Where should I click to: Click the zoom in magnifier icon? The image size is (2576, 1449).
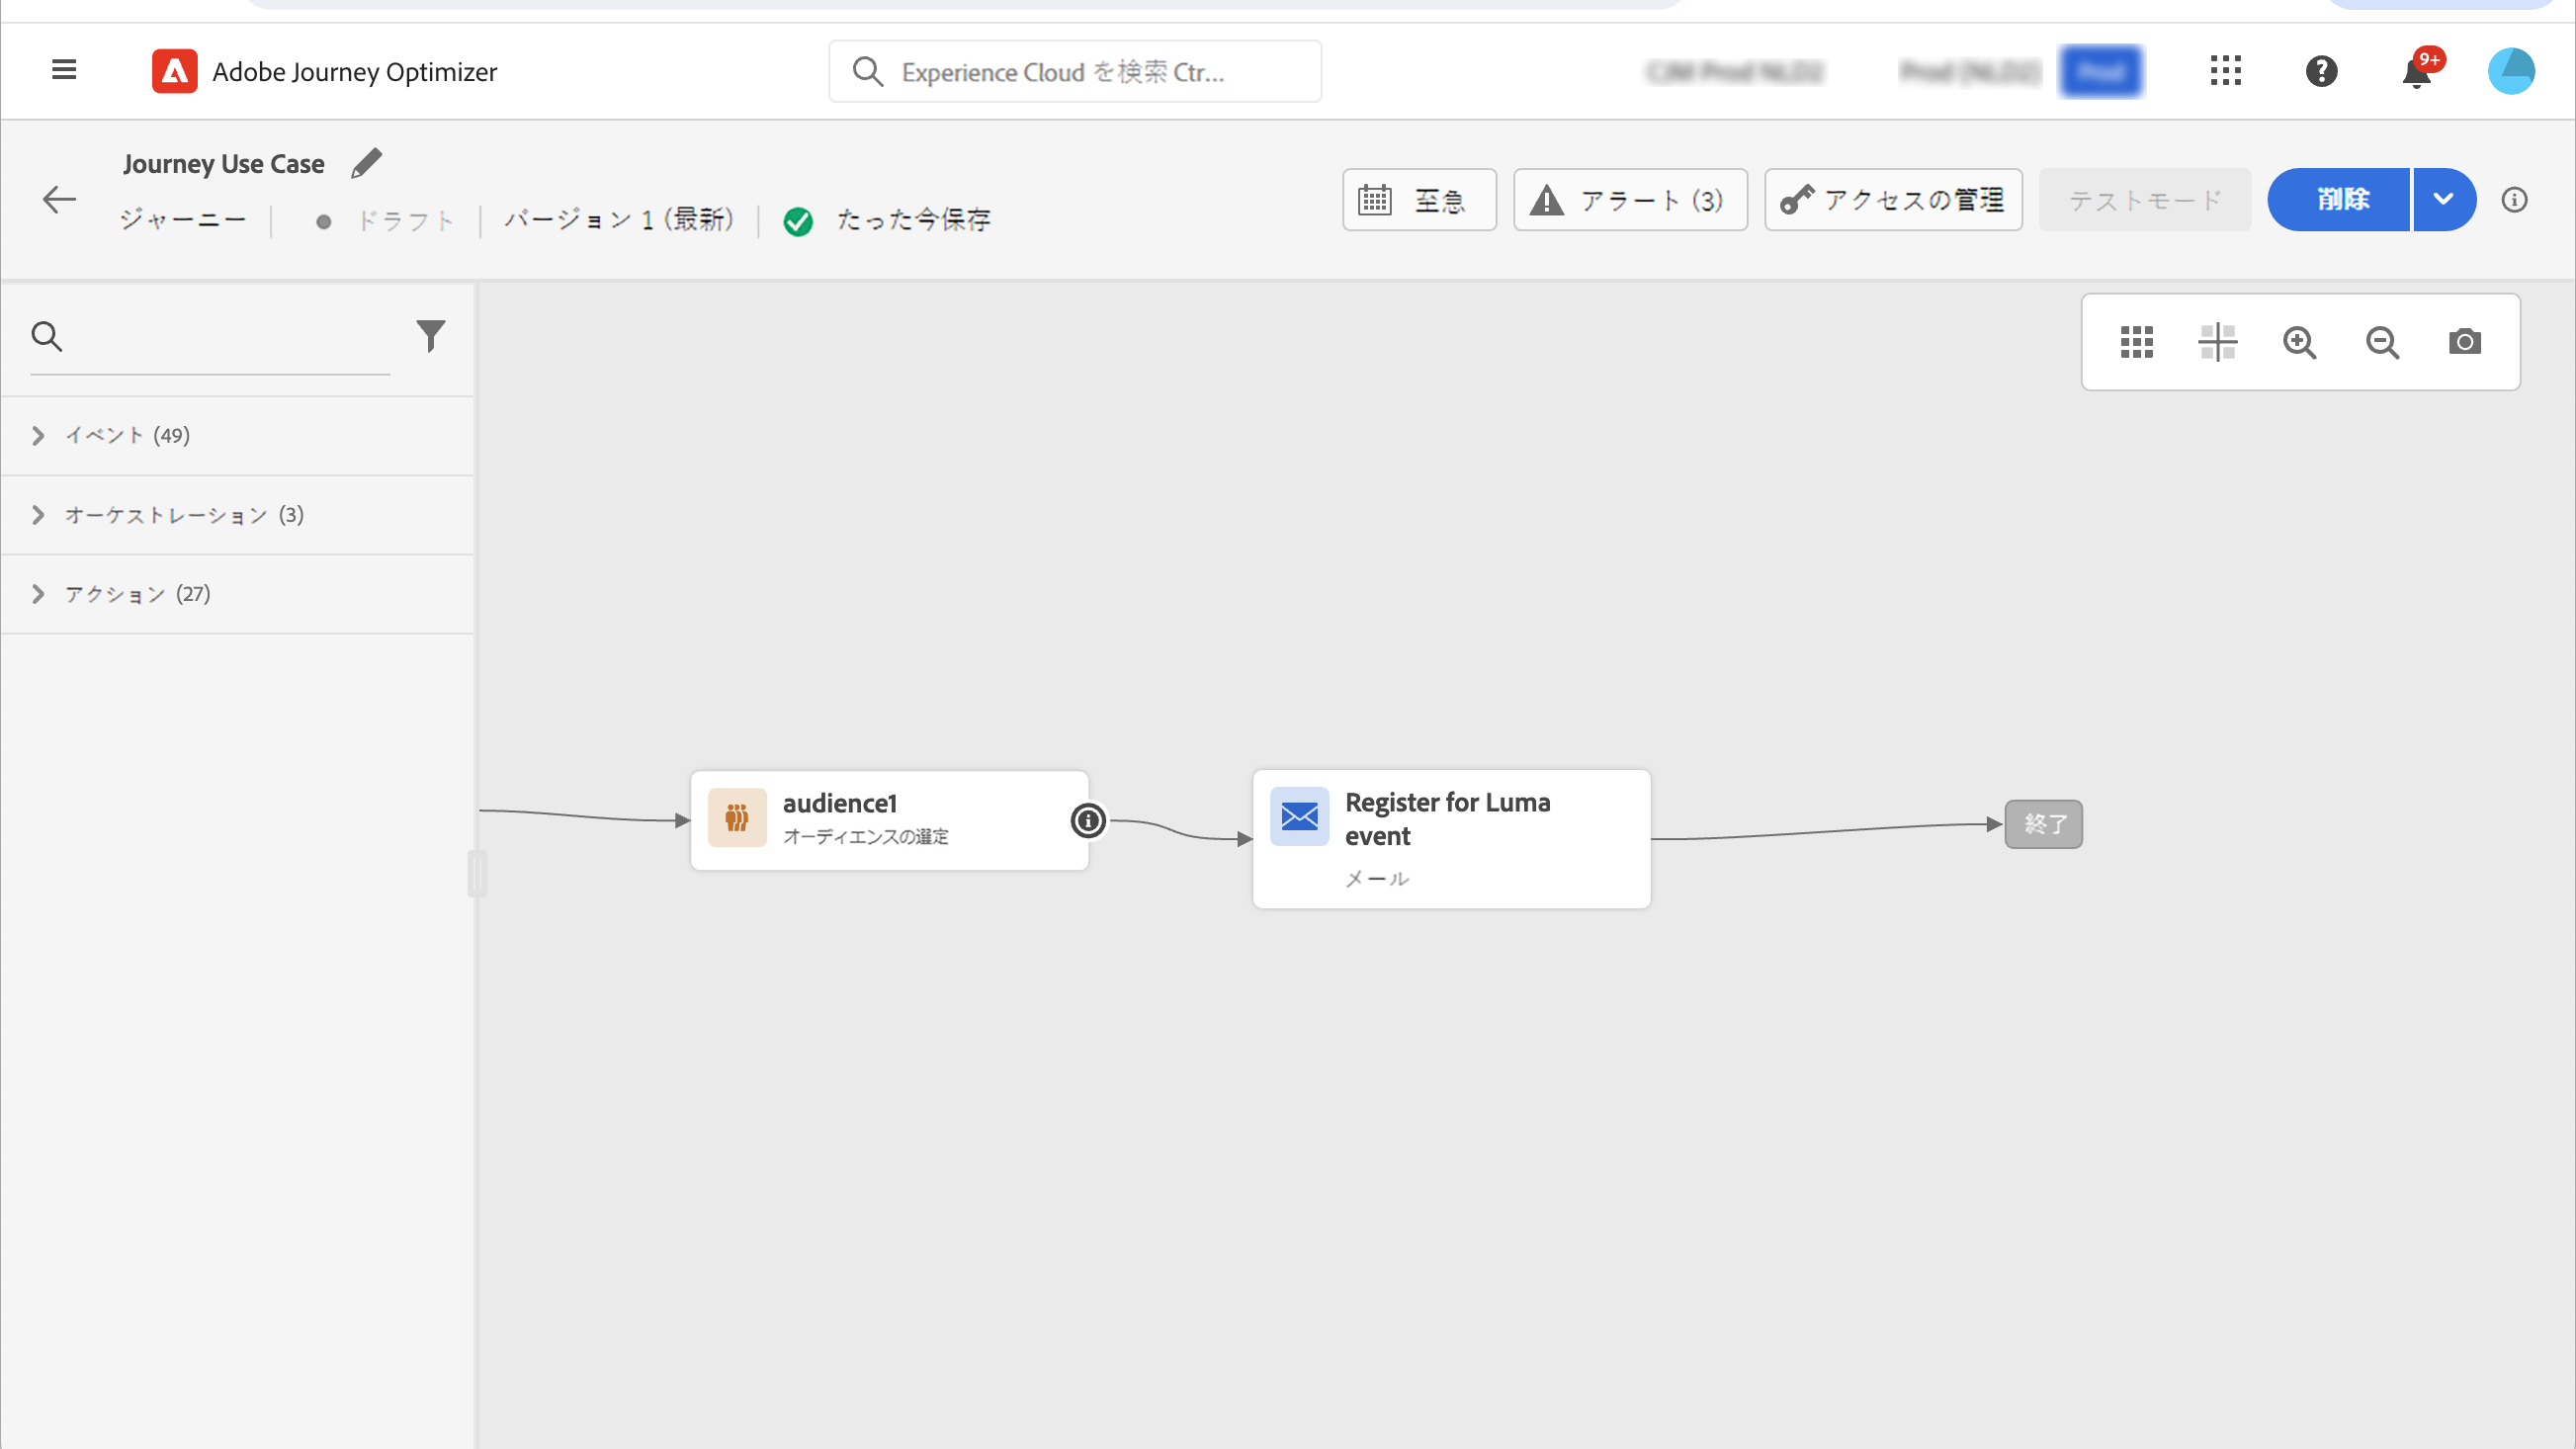click(x=2299, y=342)
